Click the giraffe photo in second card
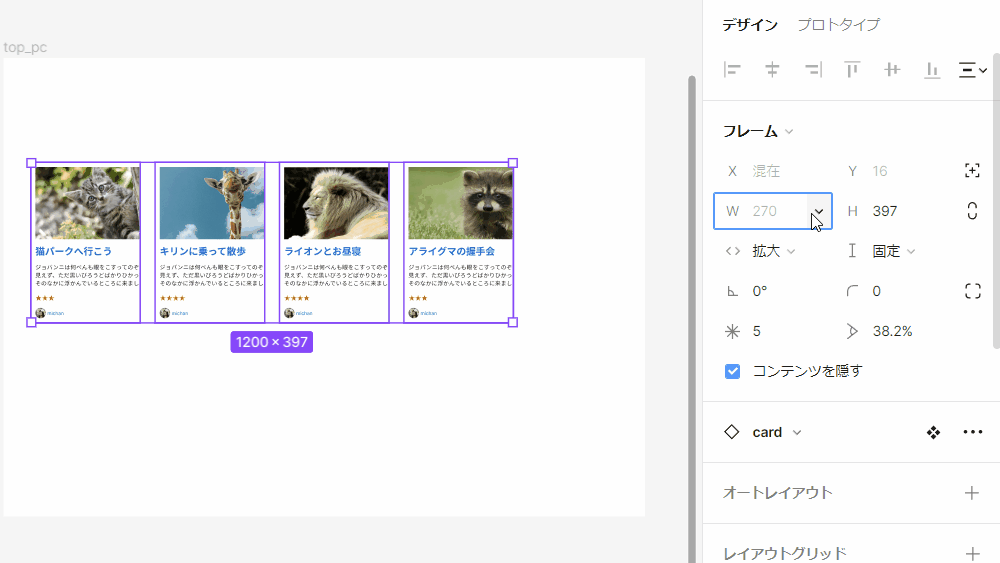The width and height of the screenshot is (1000, 563). pos(212,203)
